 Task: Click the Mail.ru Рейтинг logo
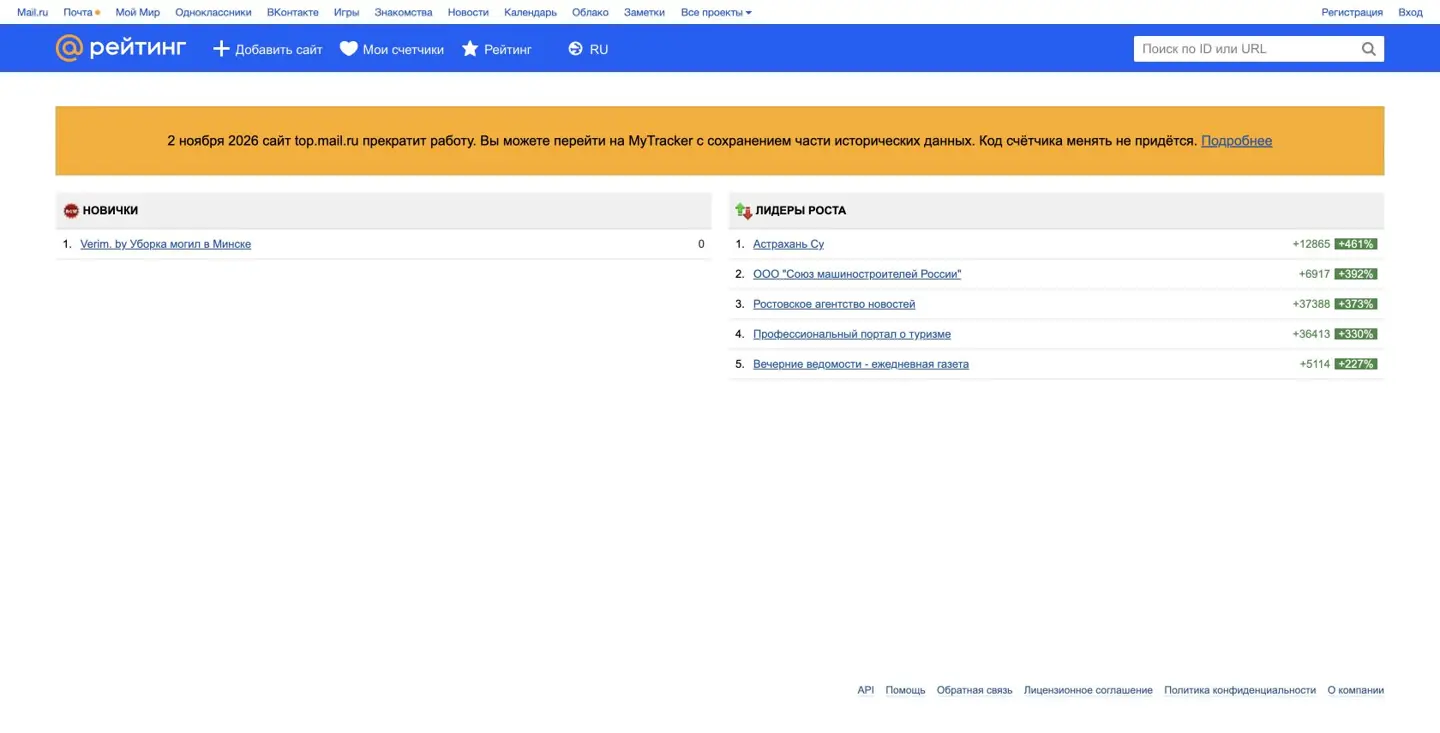[121, 48]
